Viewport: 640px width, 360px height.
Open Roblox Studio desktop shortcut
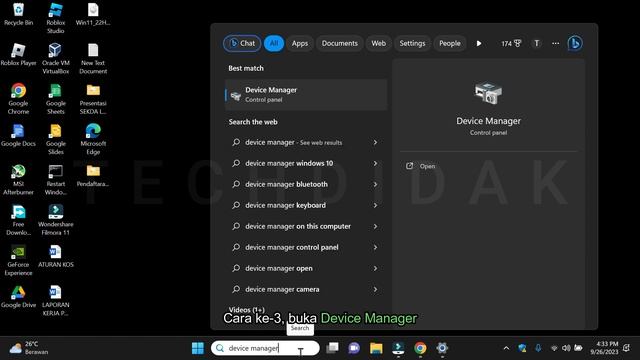click(56, 18)
